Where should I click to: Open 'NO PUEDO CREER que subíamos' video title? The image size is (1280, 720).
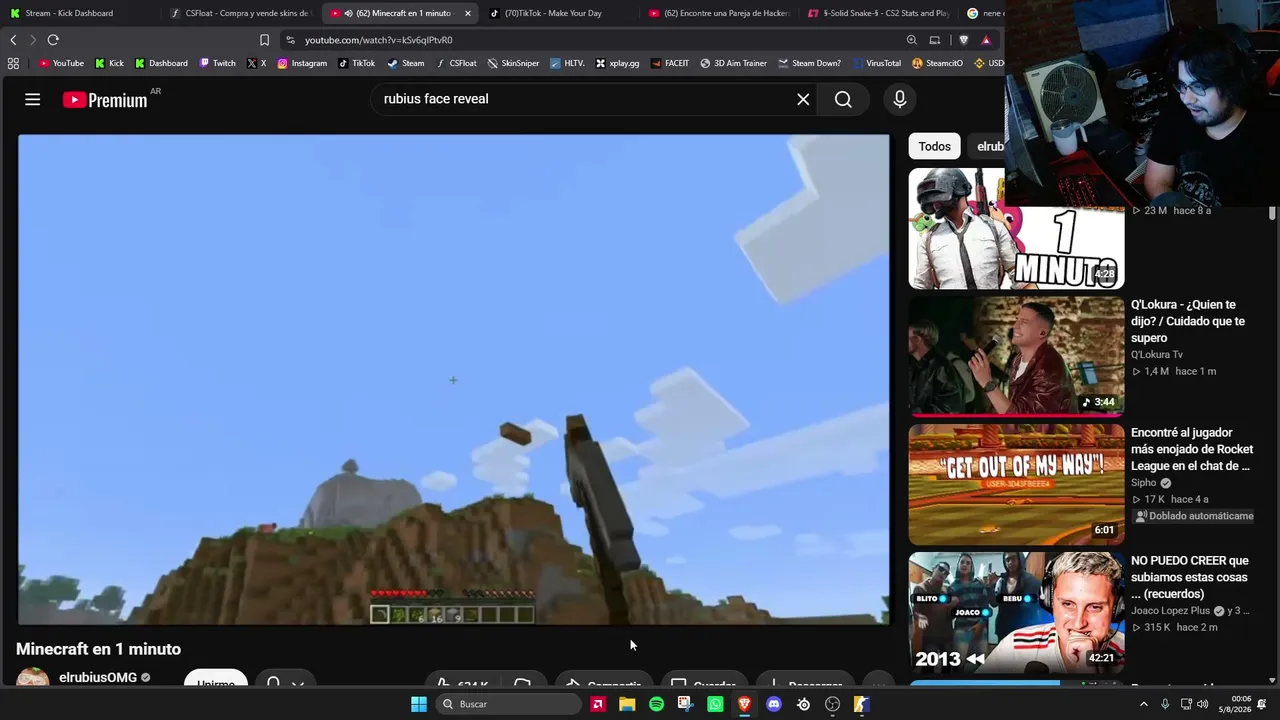(x=1190, y=577)
